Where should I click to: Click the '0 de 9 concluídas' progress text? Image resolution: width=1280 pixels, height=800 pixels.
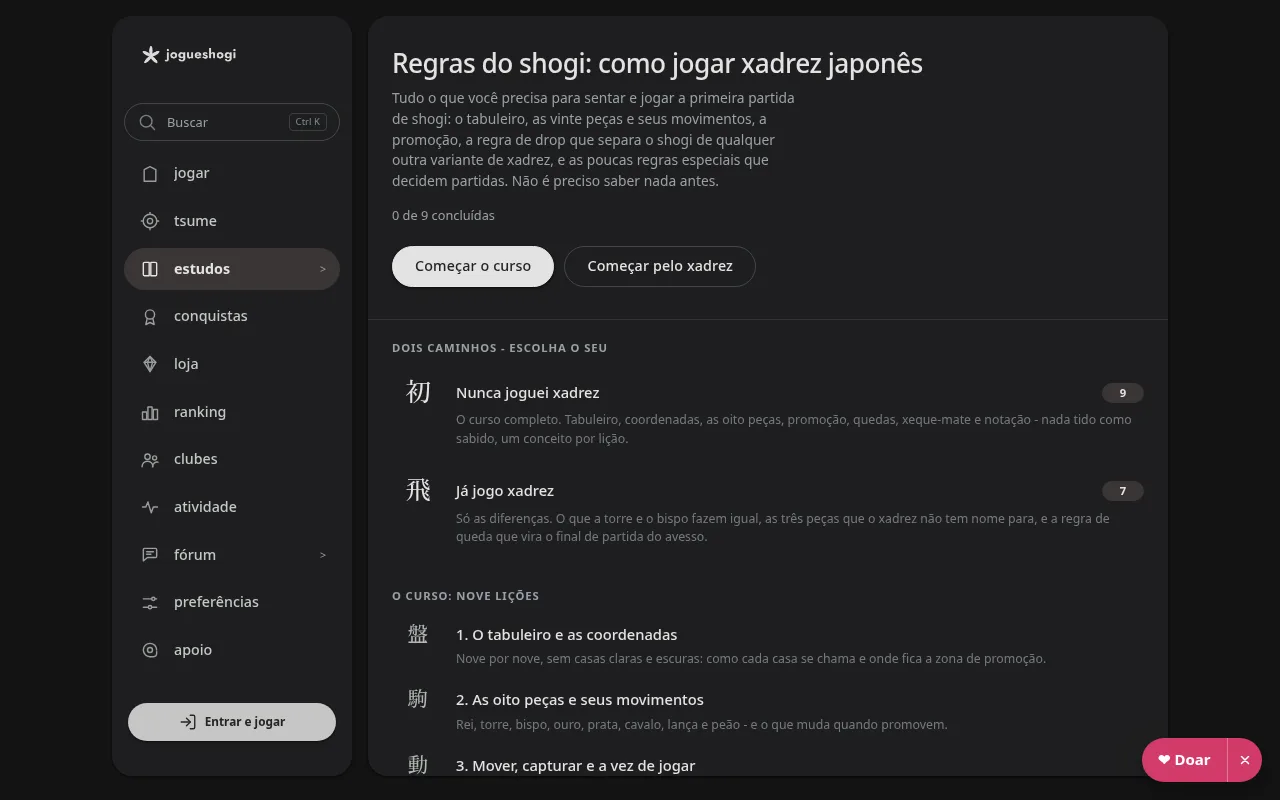(x=443, y=215)
